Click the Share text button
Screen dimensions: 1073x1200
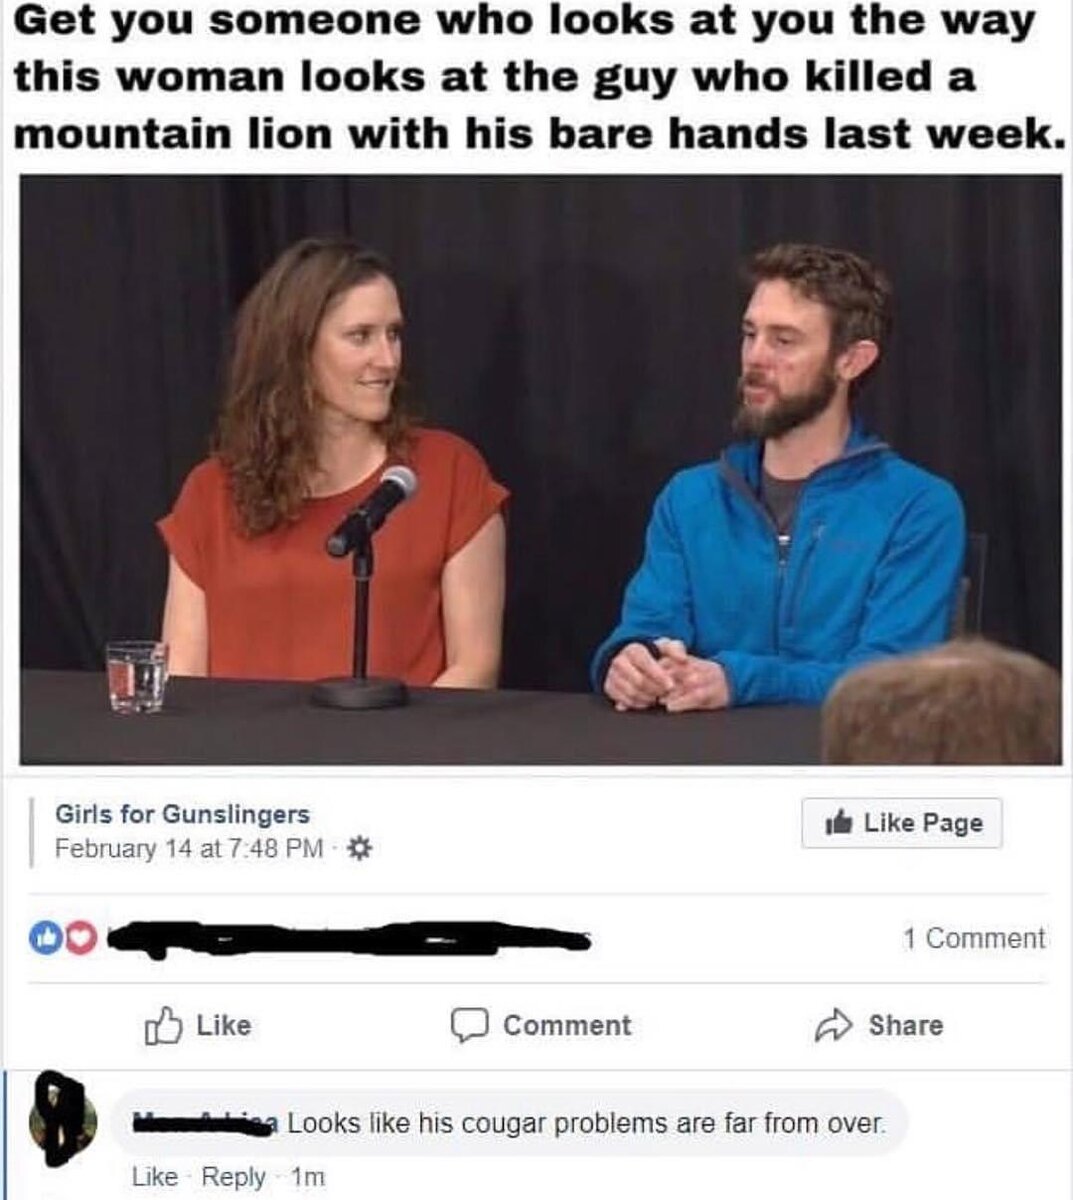905,1025
